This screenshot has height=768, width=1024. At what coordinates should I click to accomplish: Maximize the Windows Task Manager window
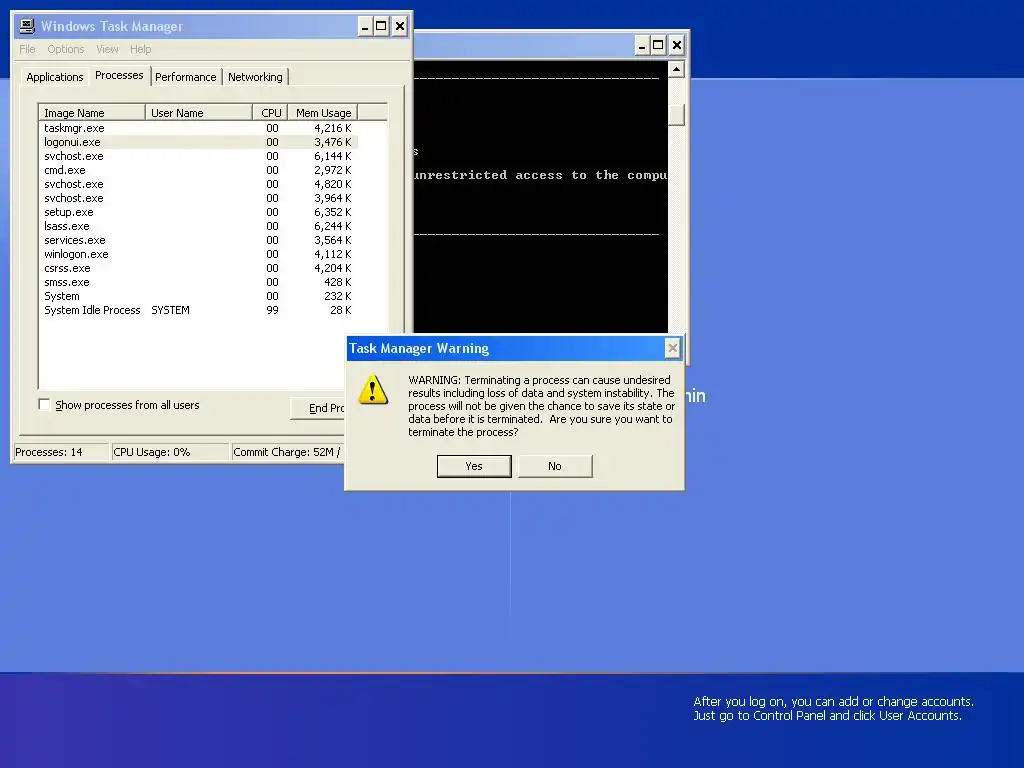click(381, 27)
